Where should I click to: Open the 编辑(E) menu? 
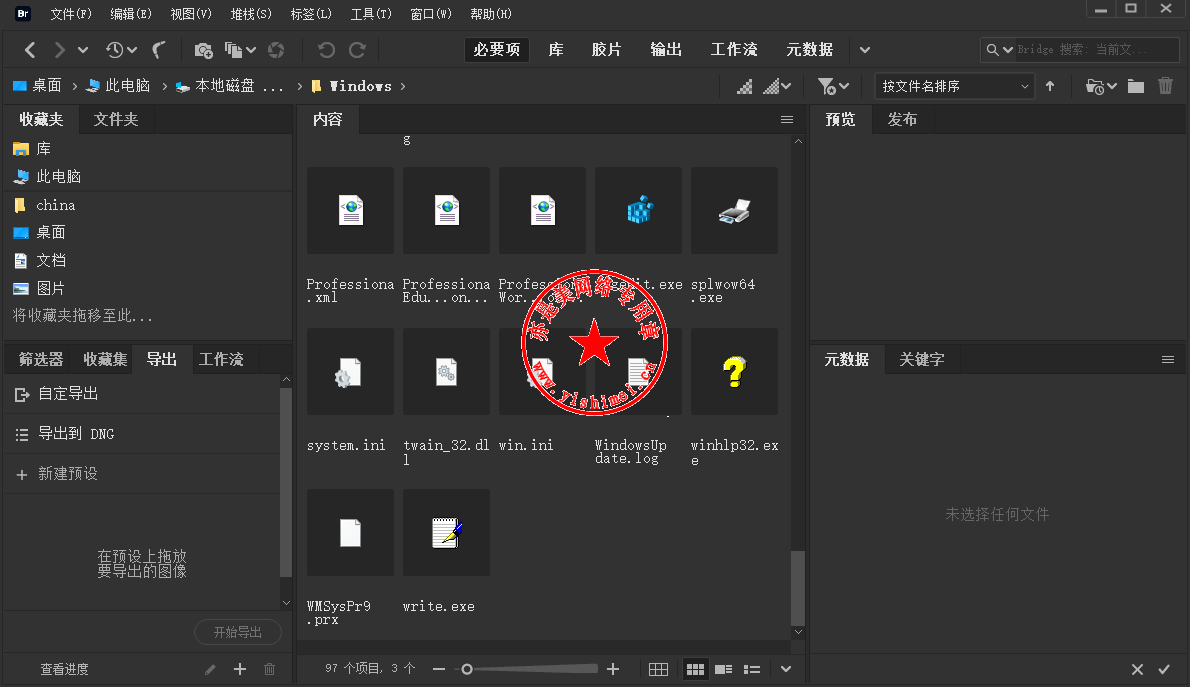(131, 14)
